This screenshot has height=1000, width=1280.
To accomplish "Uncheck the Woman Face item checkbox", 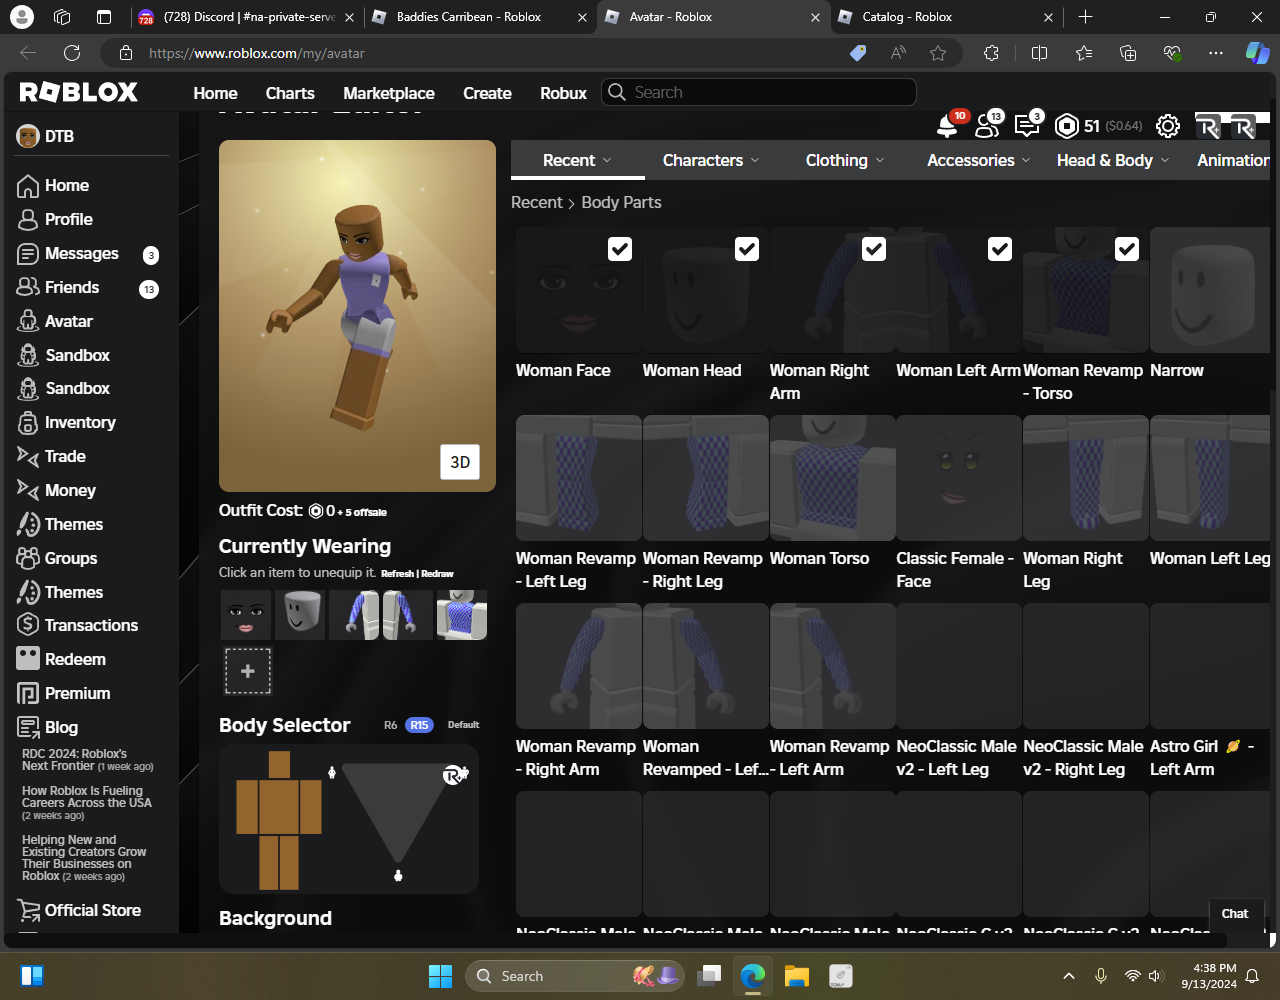I will [620, 249].
